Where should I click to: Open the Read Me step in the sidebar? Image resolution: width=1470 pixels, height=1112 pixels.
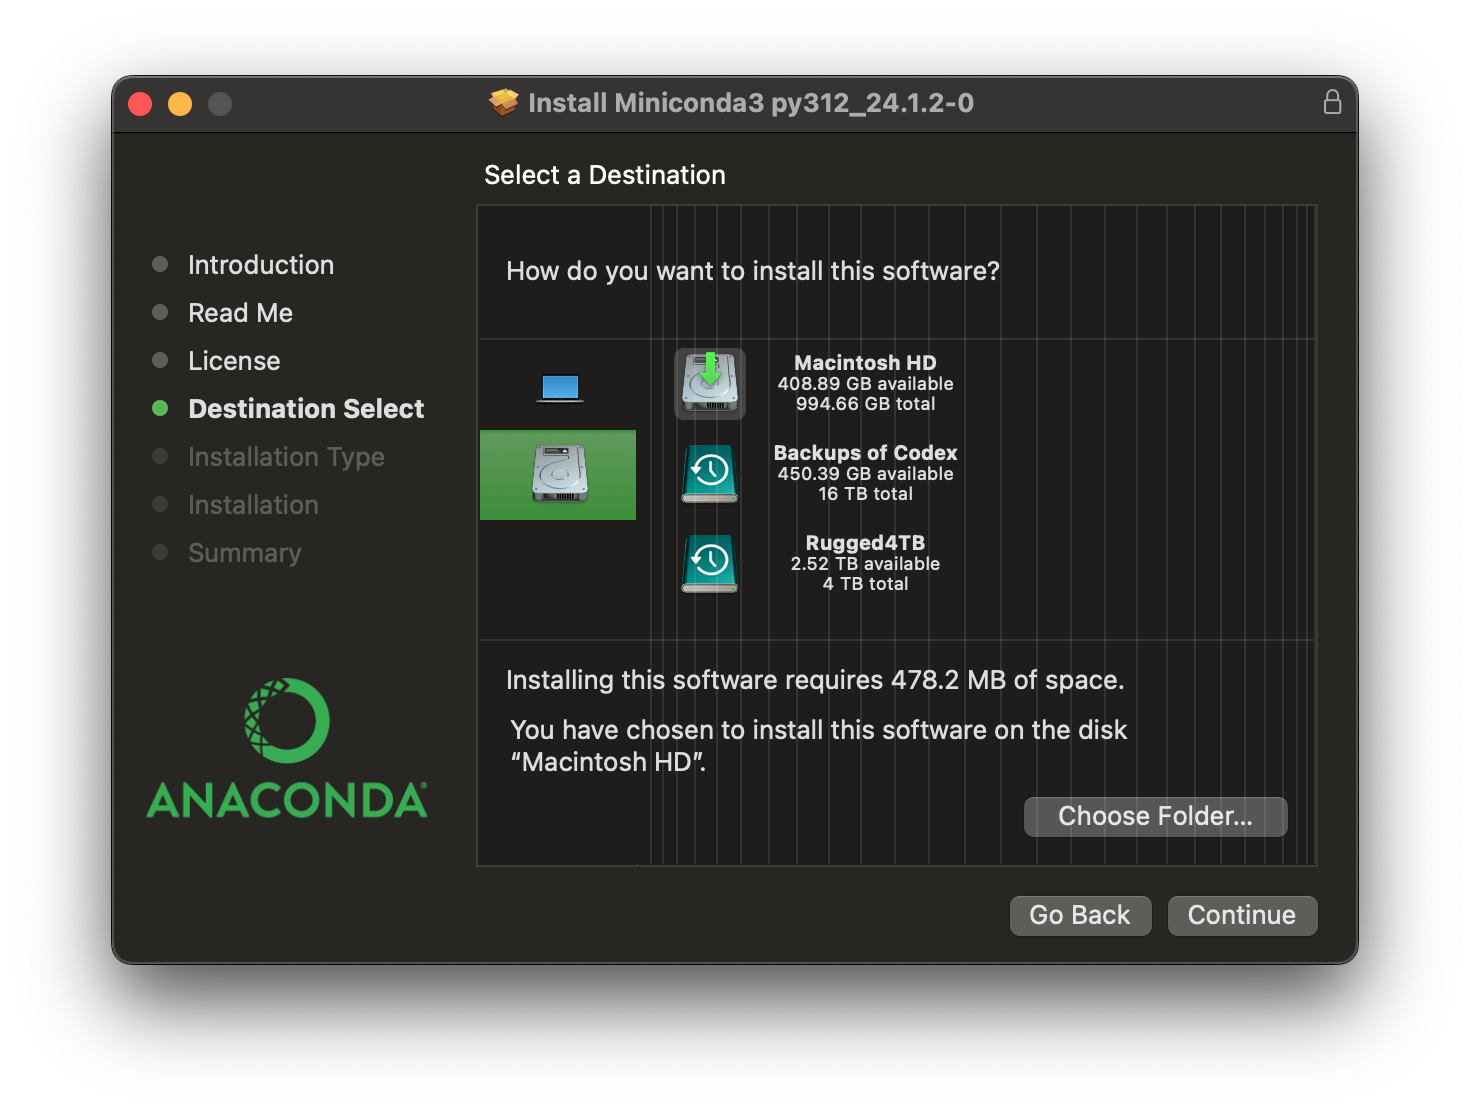coord(240,313)
